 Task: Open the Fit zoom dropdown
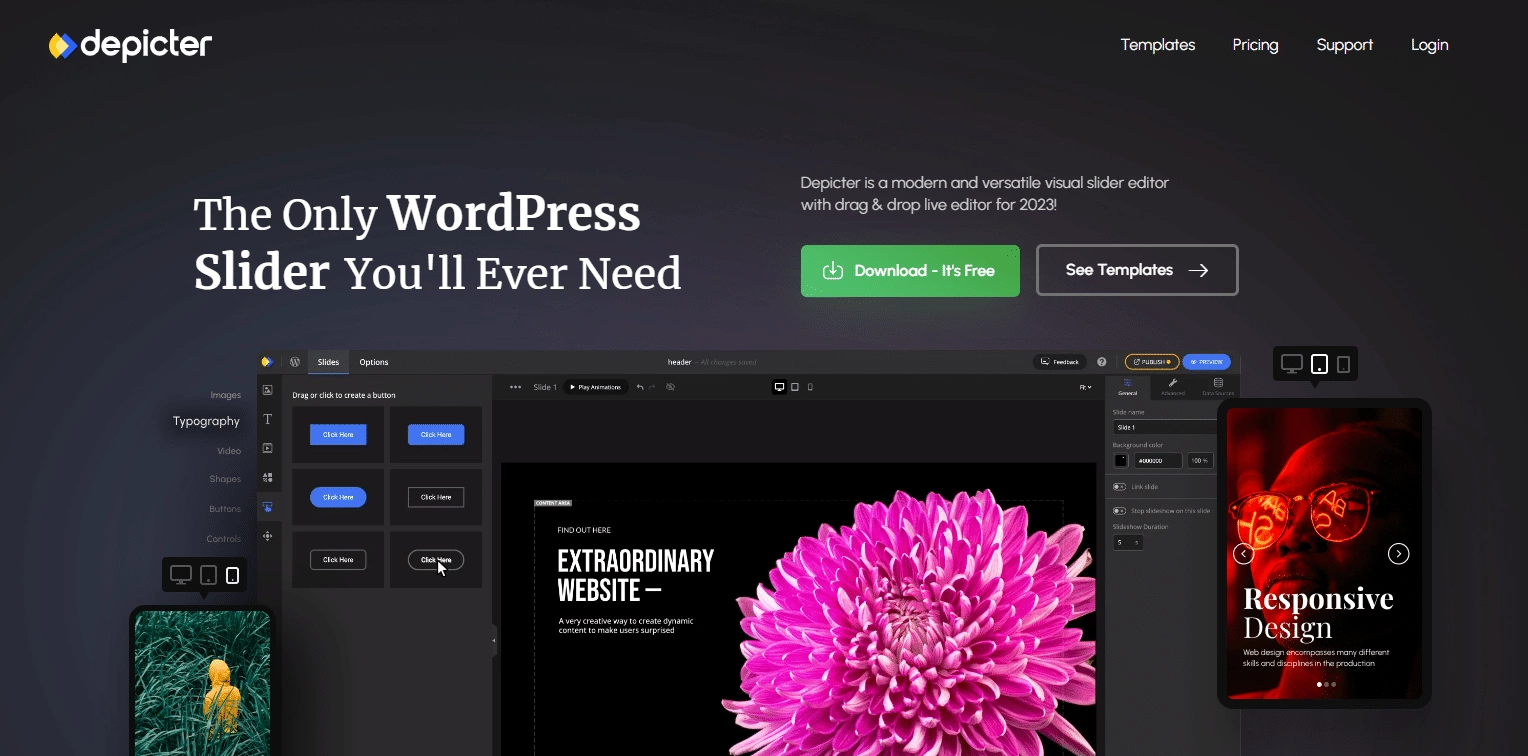pyautogui.click(x=1085, y=387)
